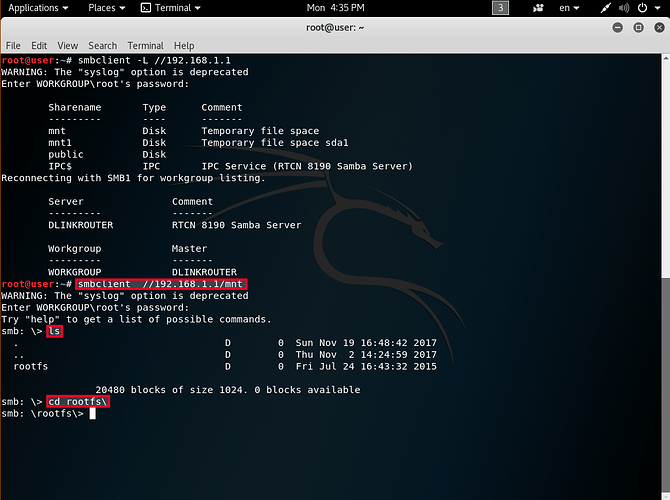Open the View menu
The height and width of the screenshot is (500, 670).
[67, 45]
